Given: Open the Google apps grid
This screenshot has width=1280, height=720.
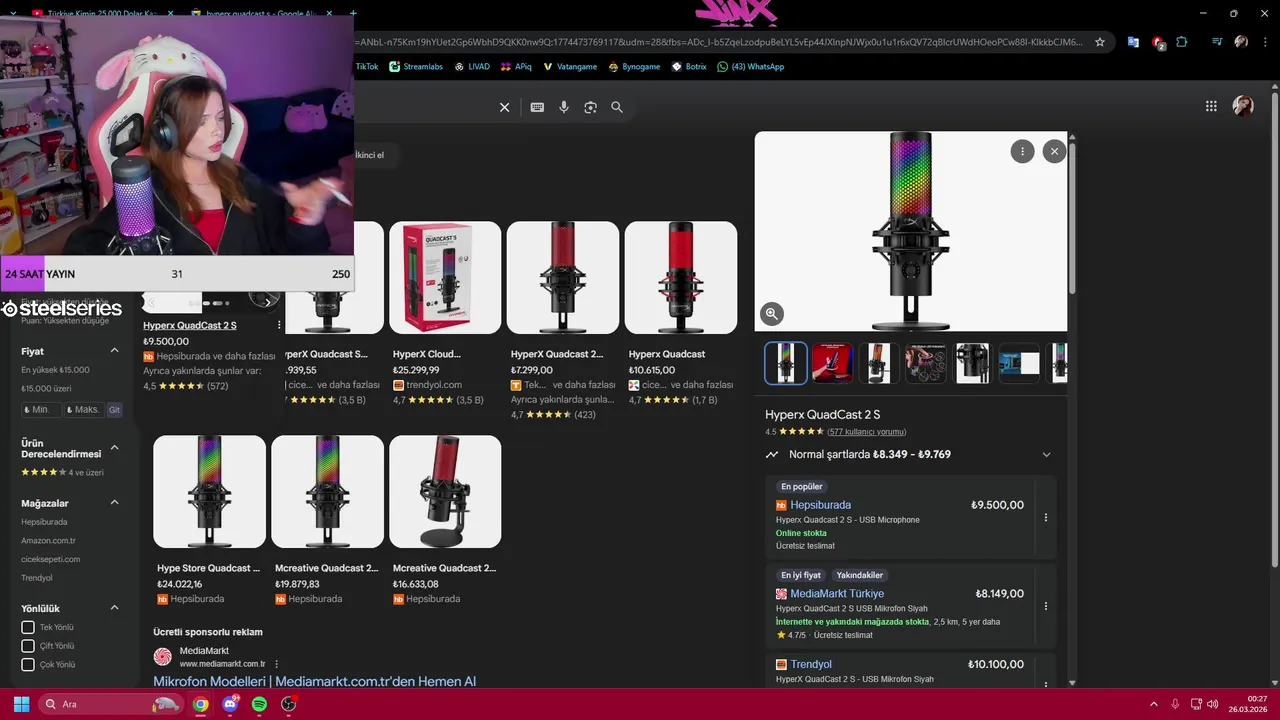Looking at the screenshot, I should click(1211, 106).
